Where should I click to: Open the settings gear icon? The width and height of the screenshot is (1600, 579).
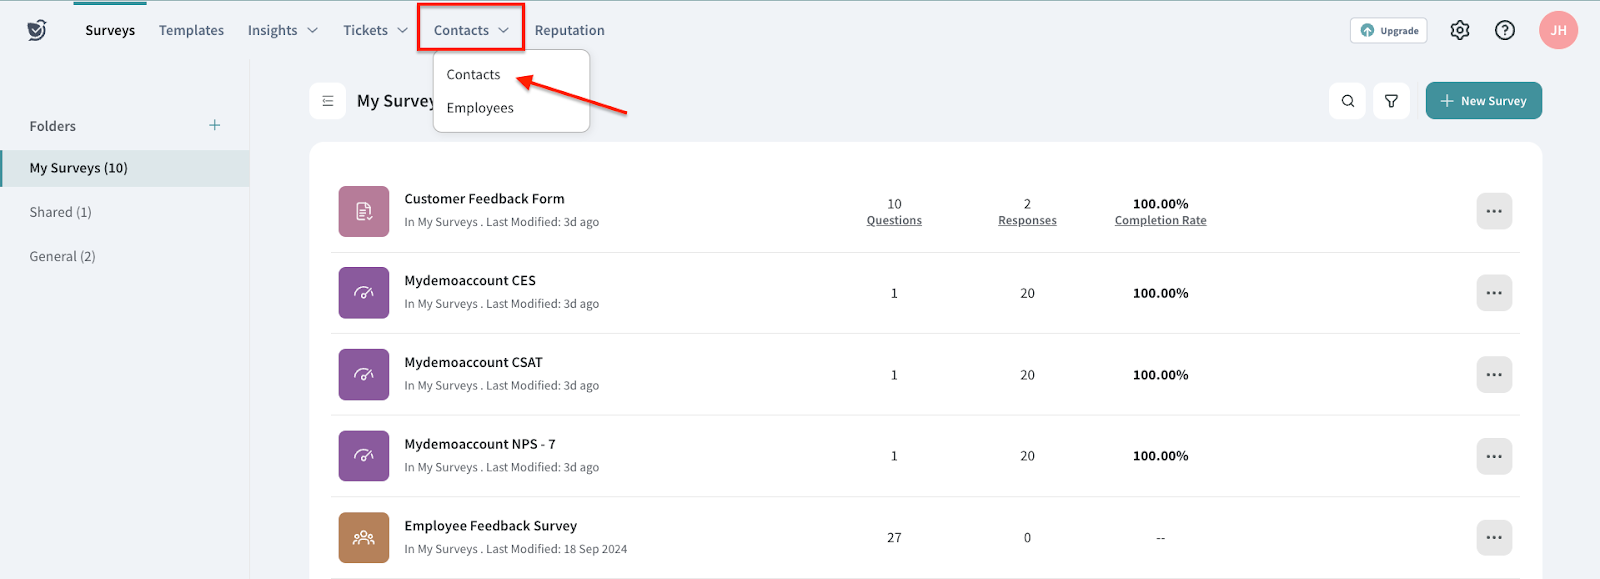[x=1460, y=30]
